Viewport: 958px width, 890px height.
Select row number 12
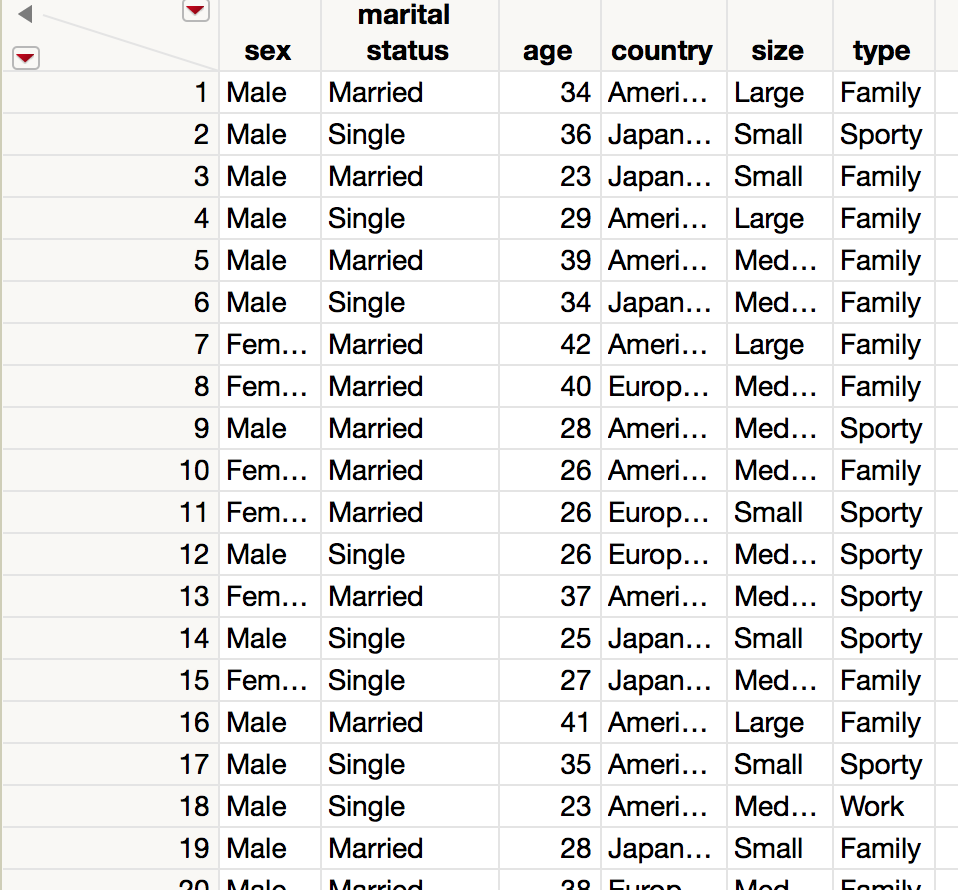194,555
